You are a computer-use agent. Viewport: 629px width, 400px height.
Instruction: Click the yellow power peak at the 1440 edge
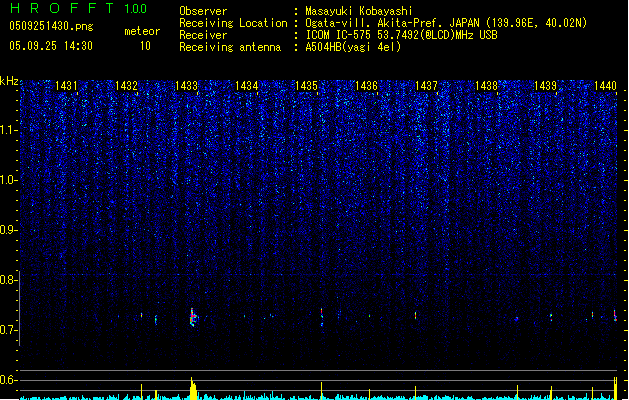click(616, 388)
